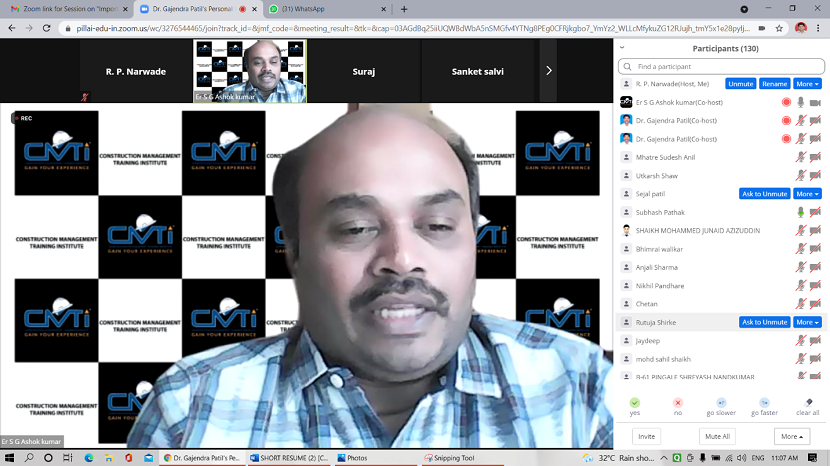Select Er S G Ashok kumar video thumbnail
Viewport: 830px width, 466px height.
click(250, 71)
